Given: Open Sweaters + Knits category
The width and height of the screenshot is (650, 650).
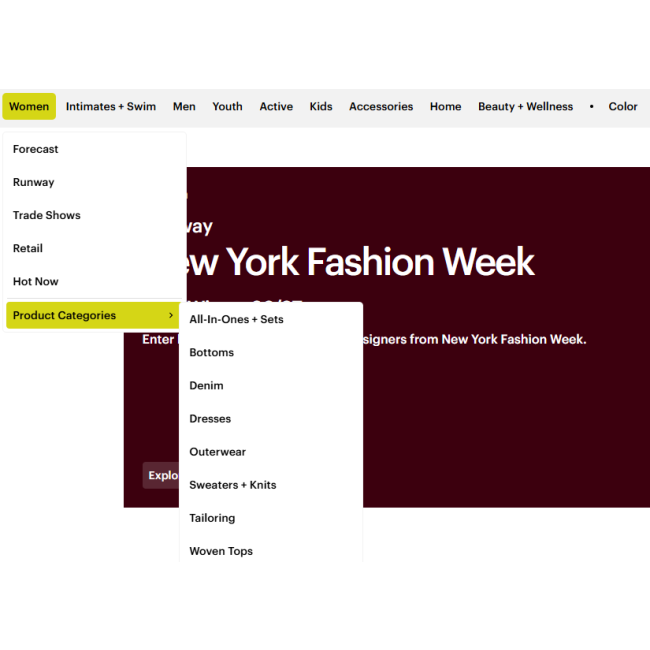Looking at the screenshot, I should (271, 485).
